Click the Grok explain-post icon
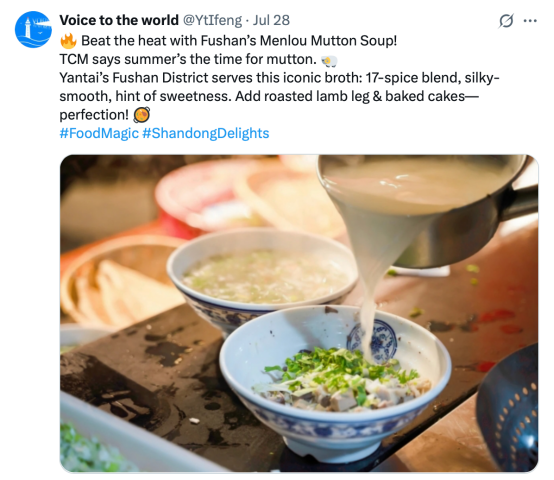This screenshot has width=554, height=480. coord(506,21)
